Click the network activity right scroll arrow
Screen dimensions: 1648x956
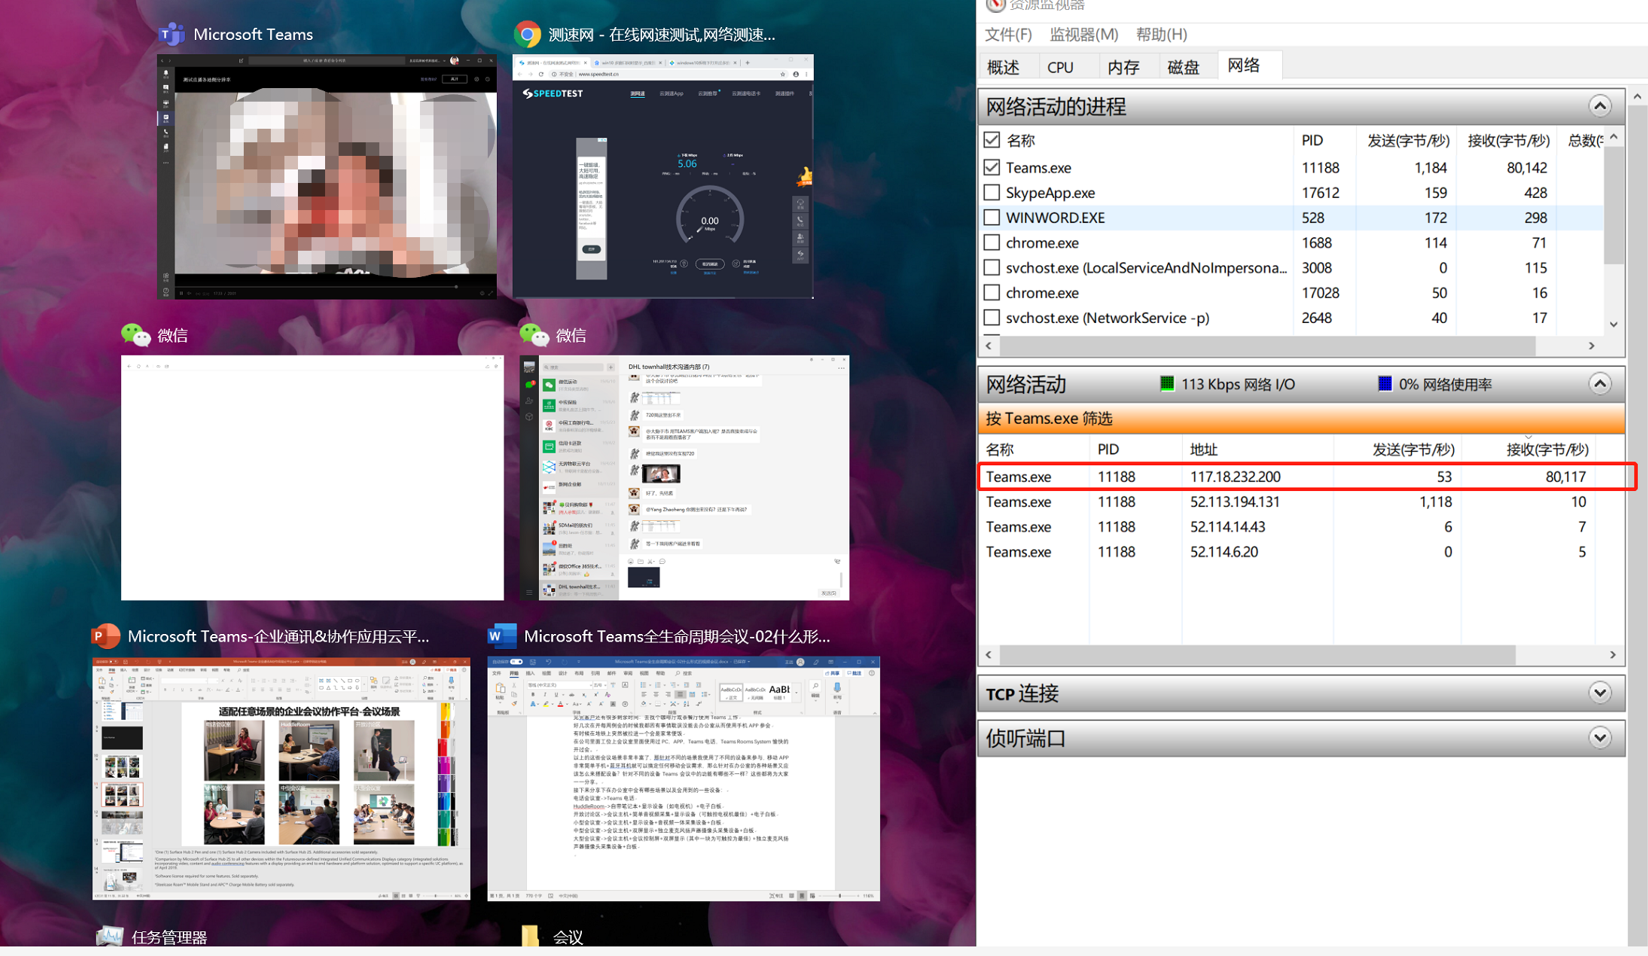click(x=1612, y=654)
